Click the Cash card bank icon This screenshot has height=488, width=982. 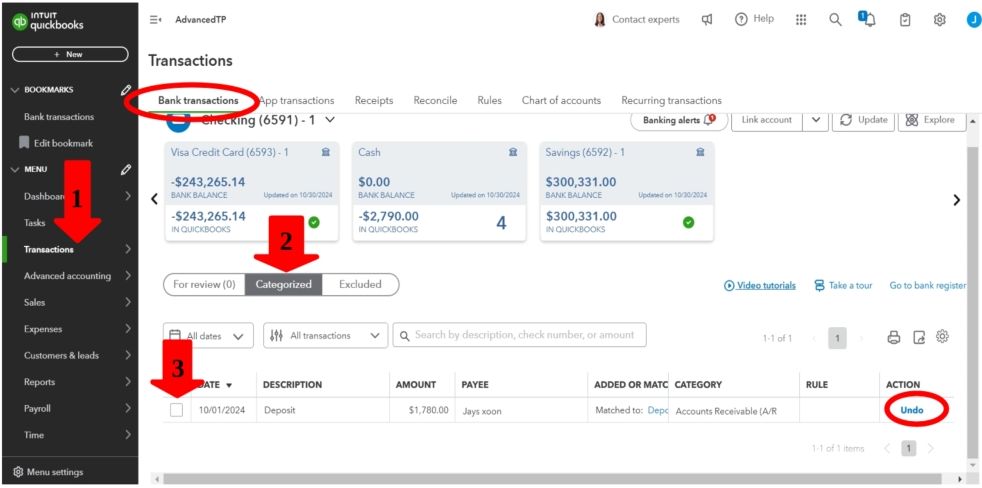click(513, 152)
